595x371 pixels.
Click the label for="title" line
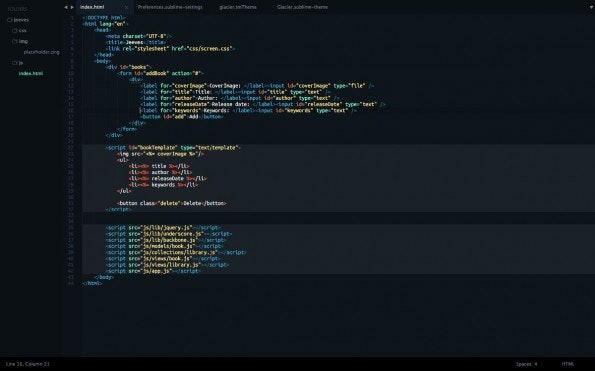236,92
